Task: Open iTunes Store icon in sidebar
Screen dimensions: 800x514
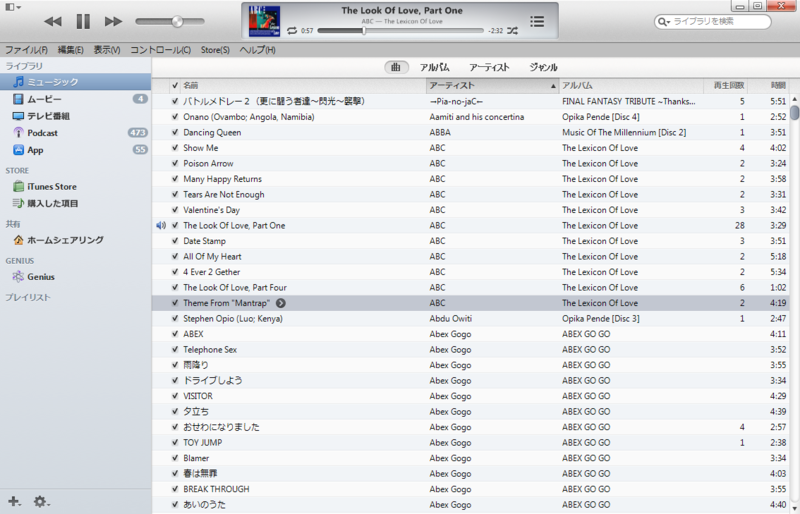Action: point(18,186)
